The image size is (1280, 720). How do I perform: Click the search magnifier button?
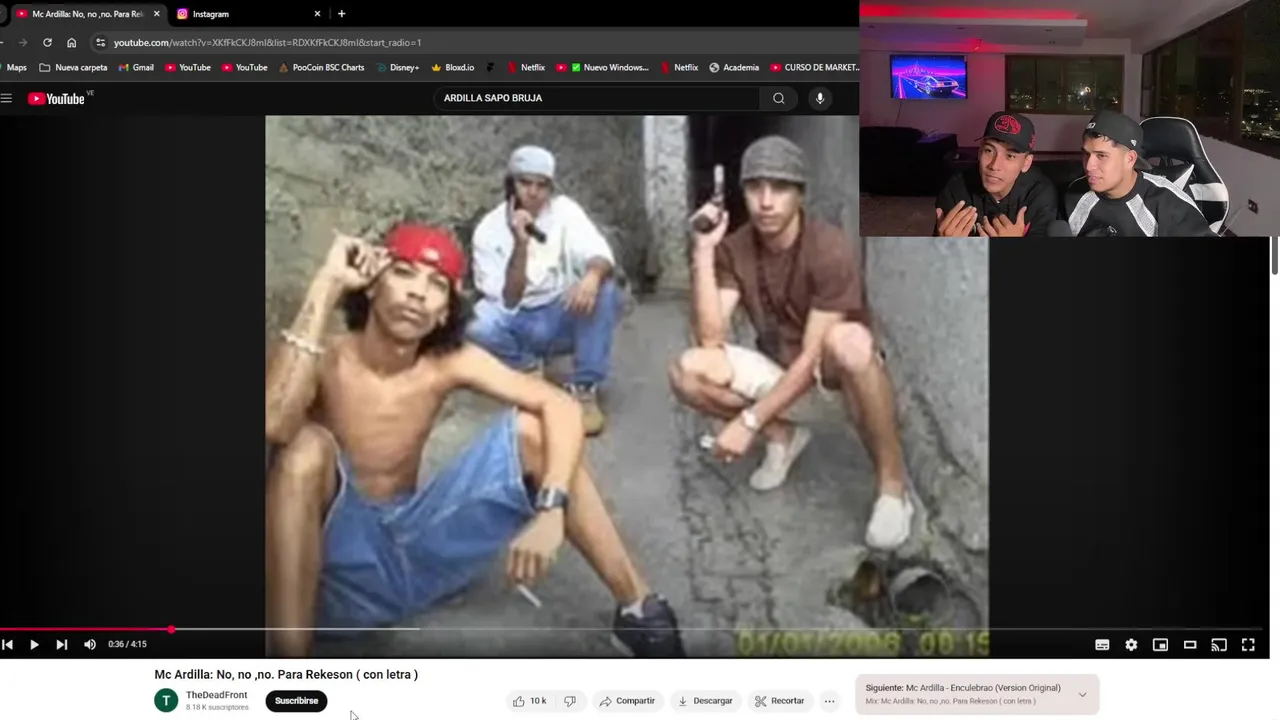coord(779,98)
